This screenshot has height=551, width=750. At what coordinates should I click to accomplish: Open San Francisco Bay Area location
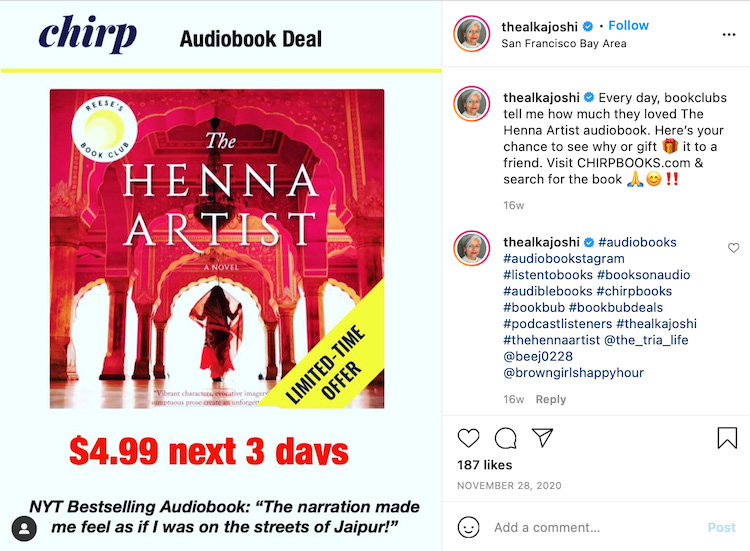tap(564, 44)
